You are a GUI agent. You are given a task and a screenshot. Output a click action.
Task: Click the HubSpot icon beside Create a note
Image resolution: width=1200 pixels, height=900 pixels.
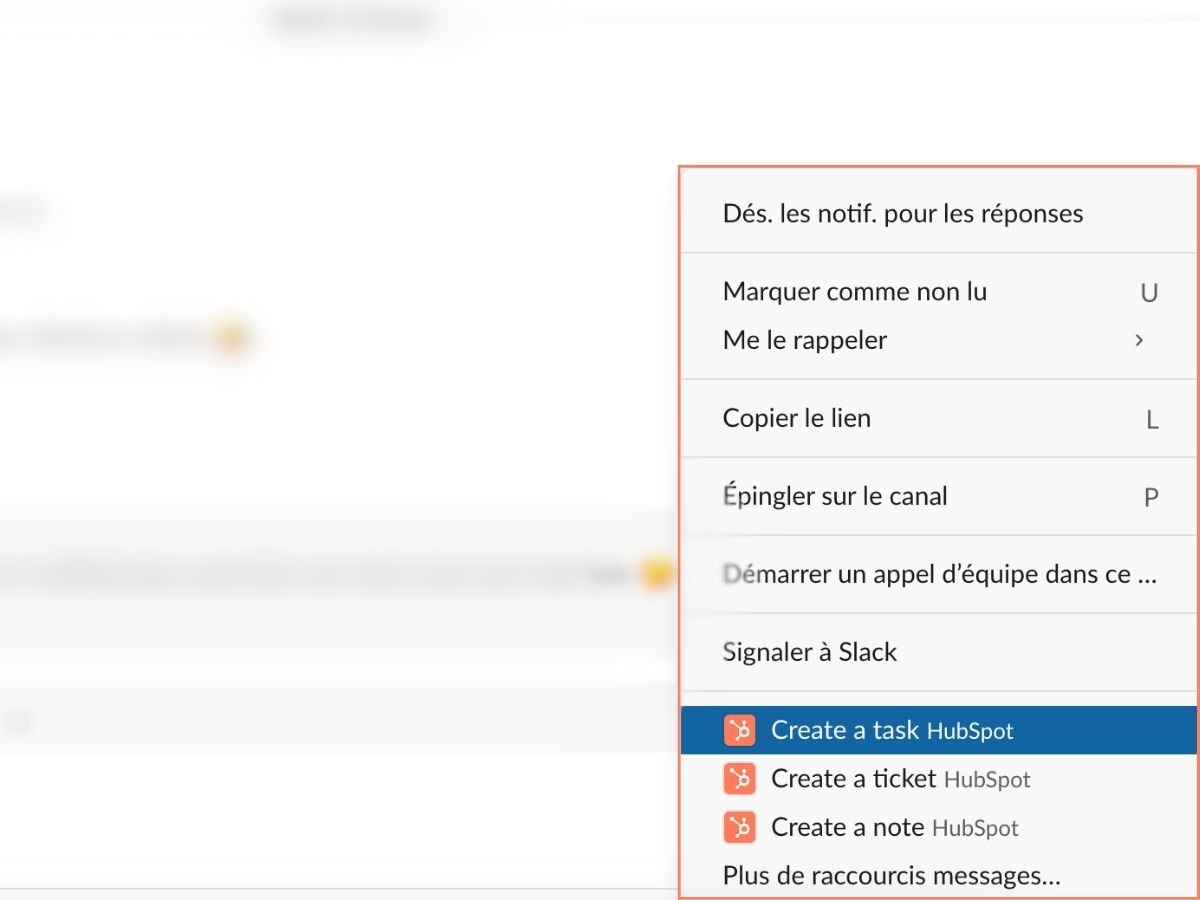tap(739, 828)
